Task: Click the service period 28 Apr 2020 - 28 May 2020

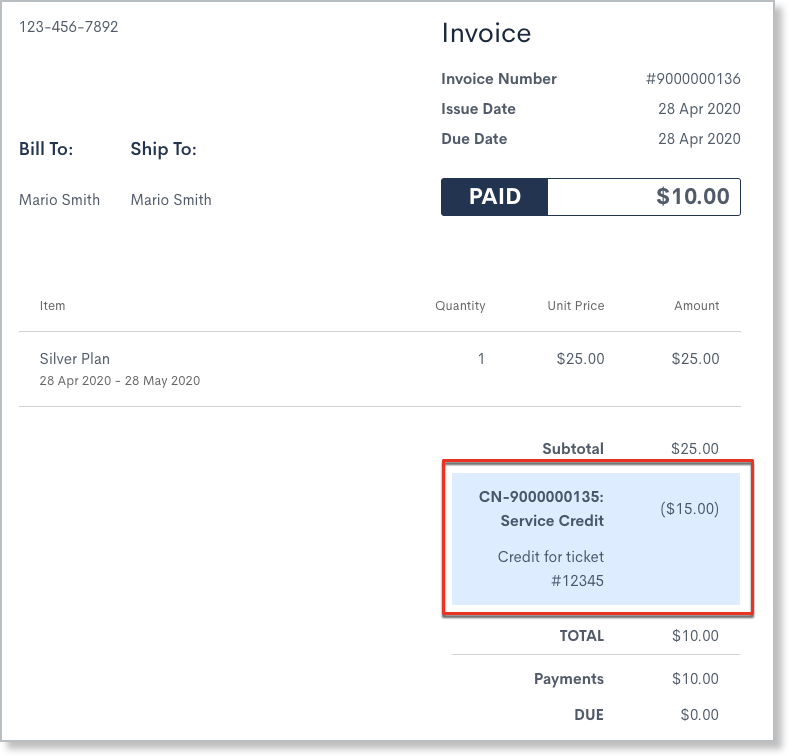Action: (x=120, y=381)
